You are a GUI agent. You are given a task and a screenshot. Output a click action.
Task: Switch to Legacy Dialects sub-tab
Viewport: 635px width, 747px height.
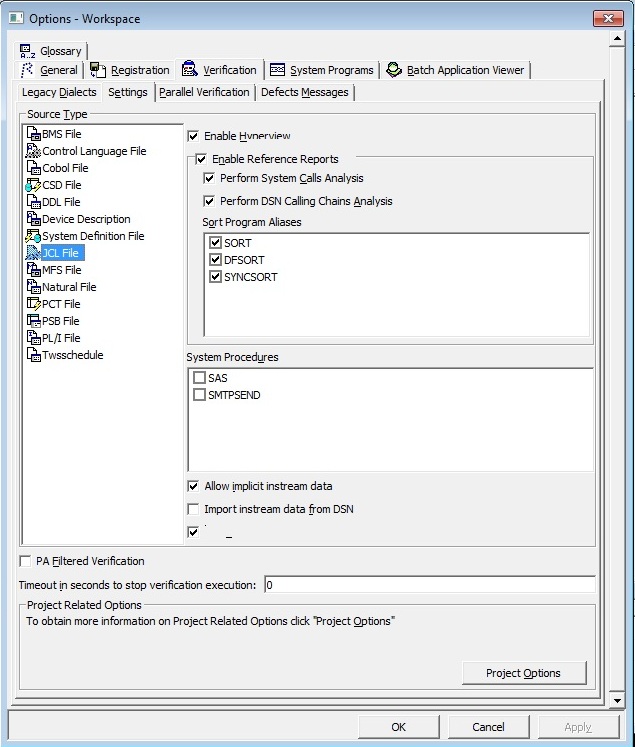(59, 92)
